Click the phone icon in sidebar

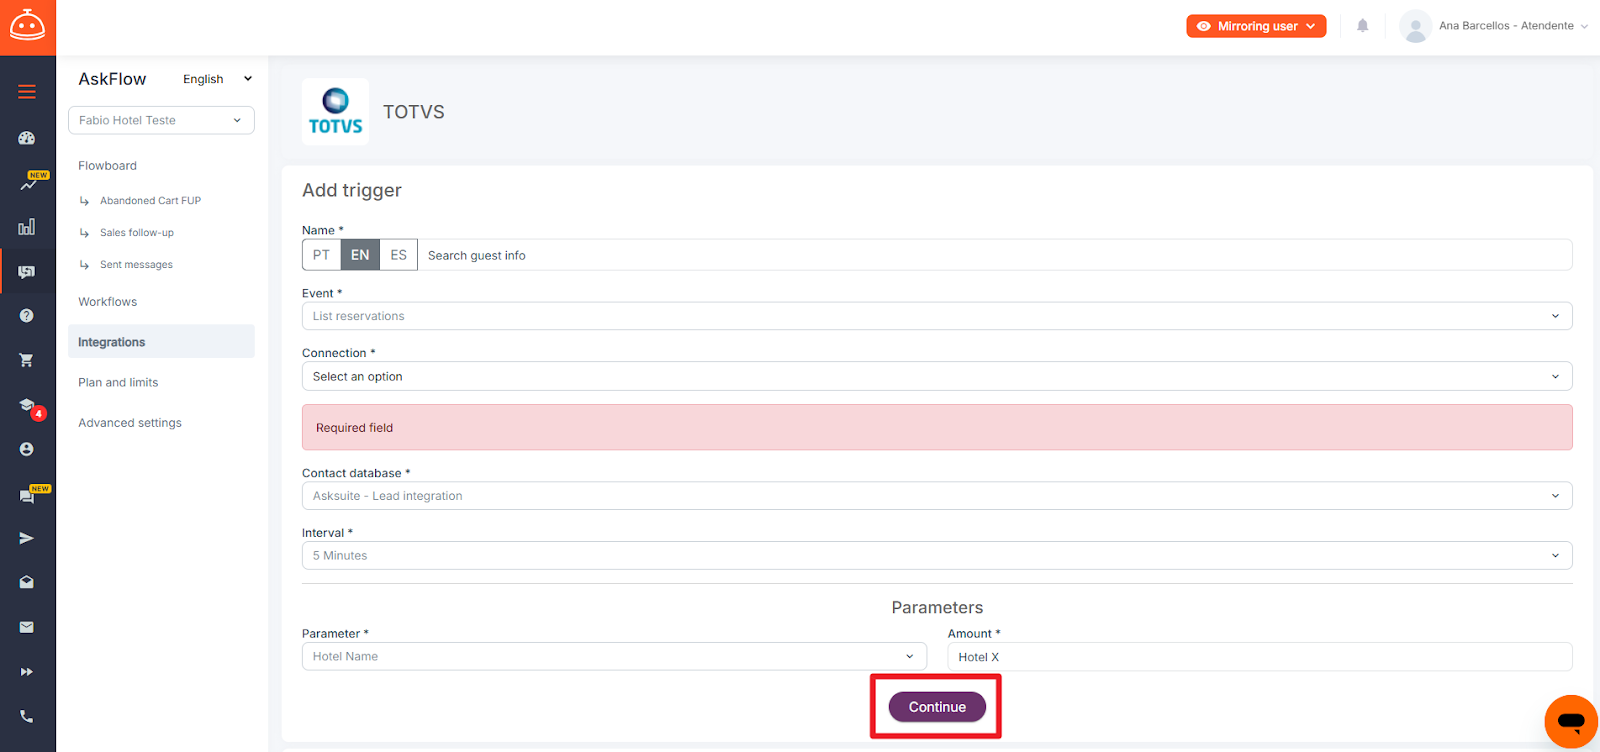pyautogui.click(x=27, y=716)
